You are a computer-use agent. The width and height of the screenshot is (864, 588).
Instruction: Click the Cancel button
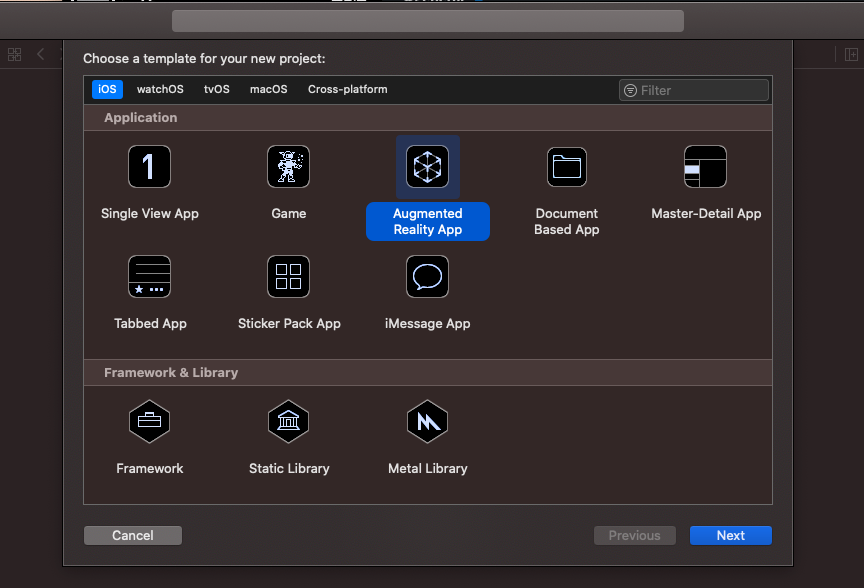(133, 535)
